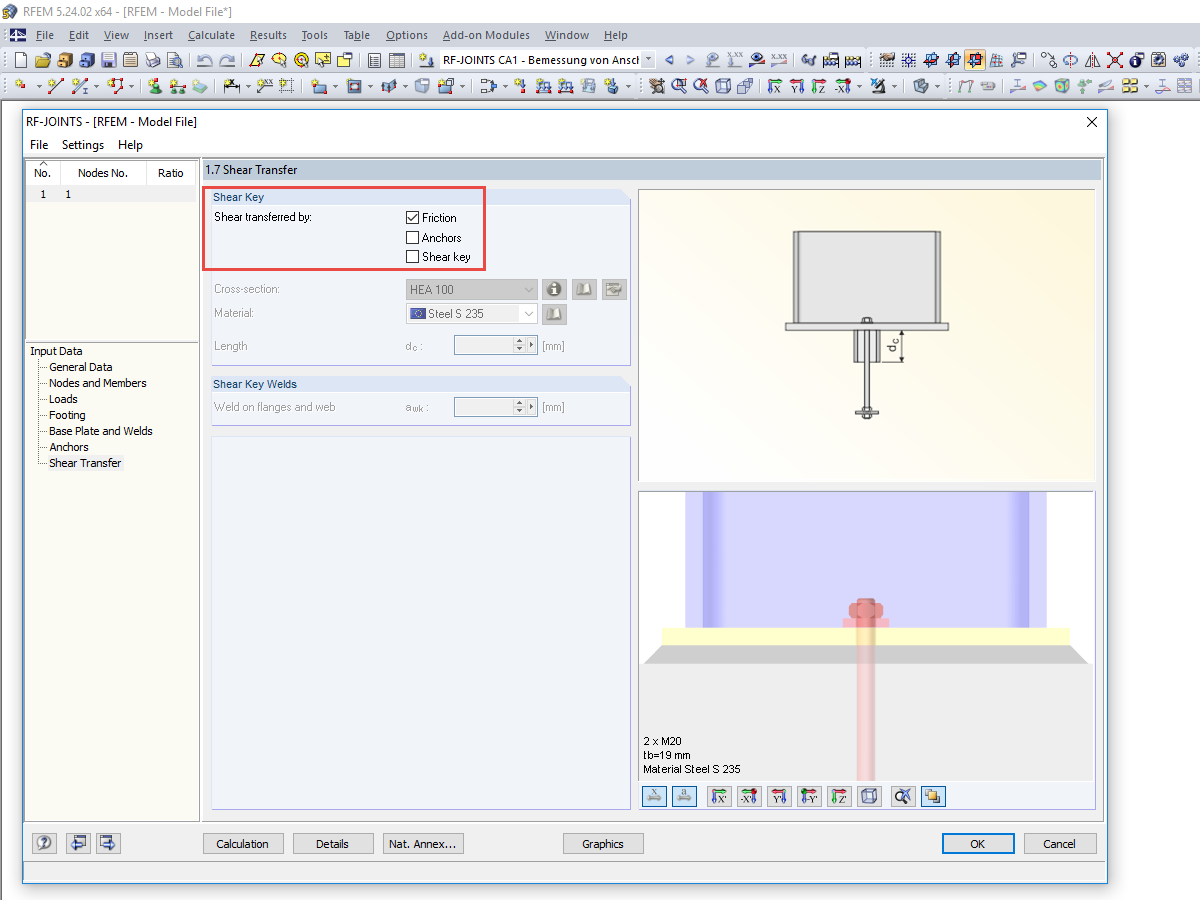Open the Tools menu in RFEM
This screenshot has height=900, width=1200.
pyautogui.click(x=314, y=35)
